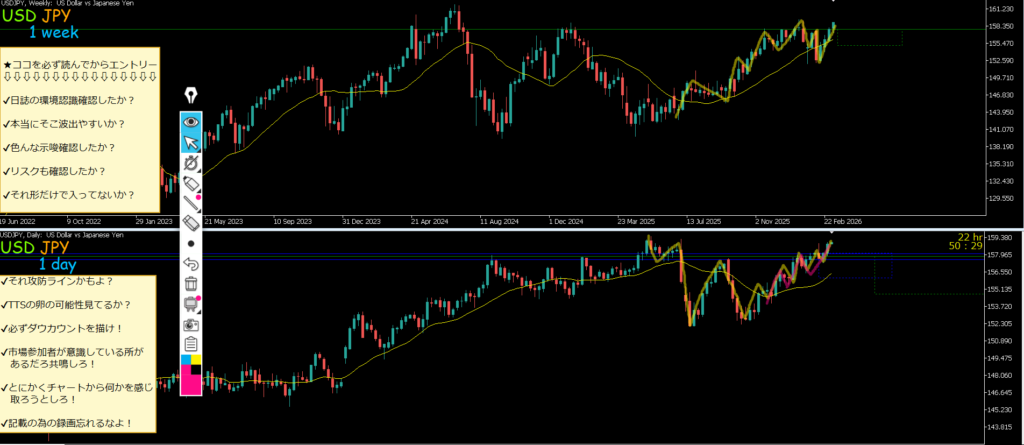Select the cursor arrow tool

[x=190, y=143]
